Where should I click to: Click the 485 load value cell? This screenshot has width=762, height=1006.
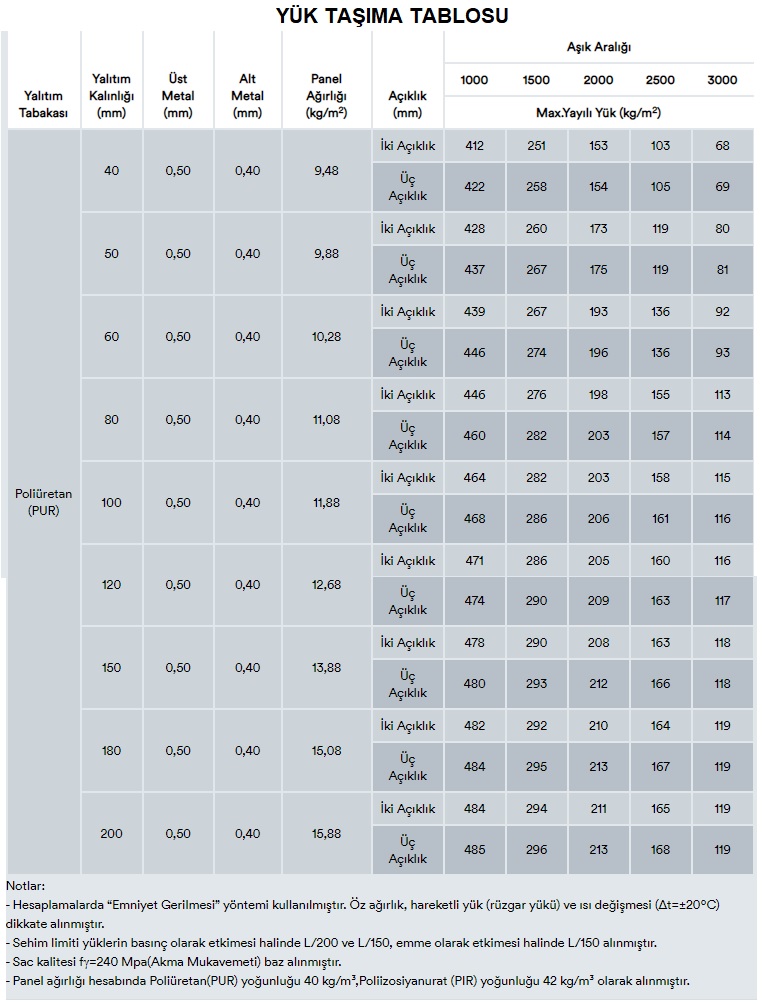click(x=474, y=850)
